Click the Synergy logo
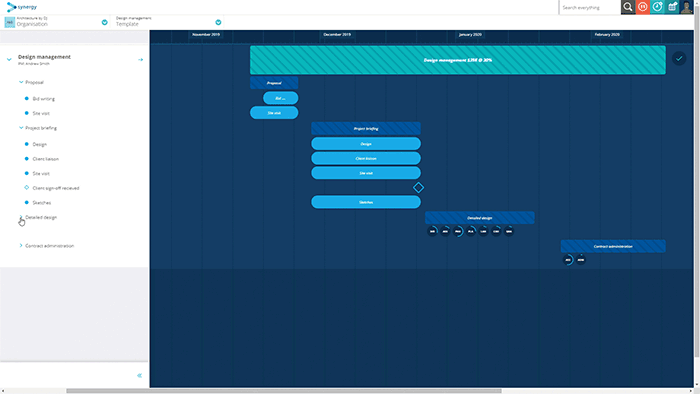Image resolution: width=700 pixels, height=394 pixels. pyautogui.click(x=22, y=7)
